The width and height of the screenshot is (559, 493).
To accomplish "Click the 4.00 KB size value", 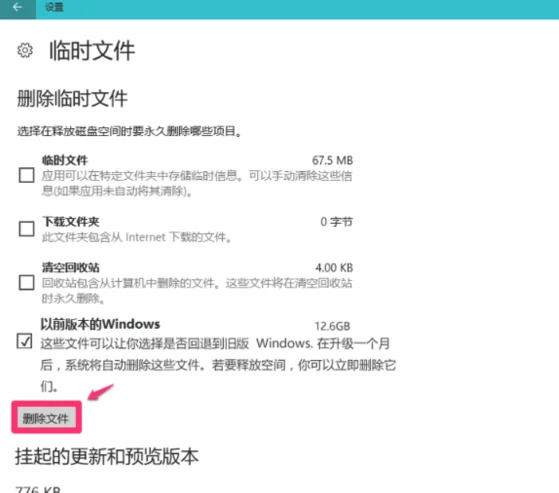I will pyautogui.click(x=334, y=267).
